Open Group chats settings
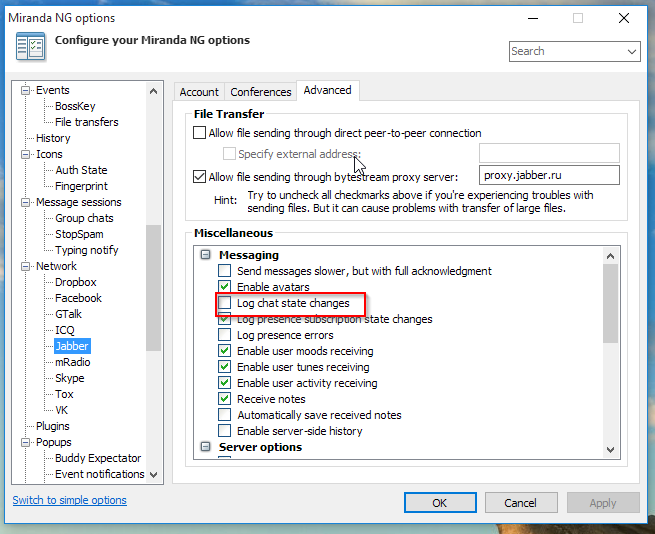 (x=84, y=218)
